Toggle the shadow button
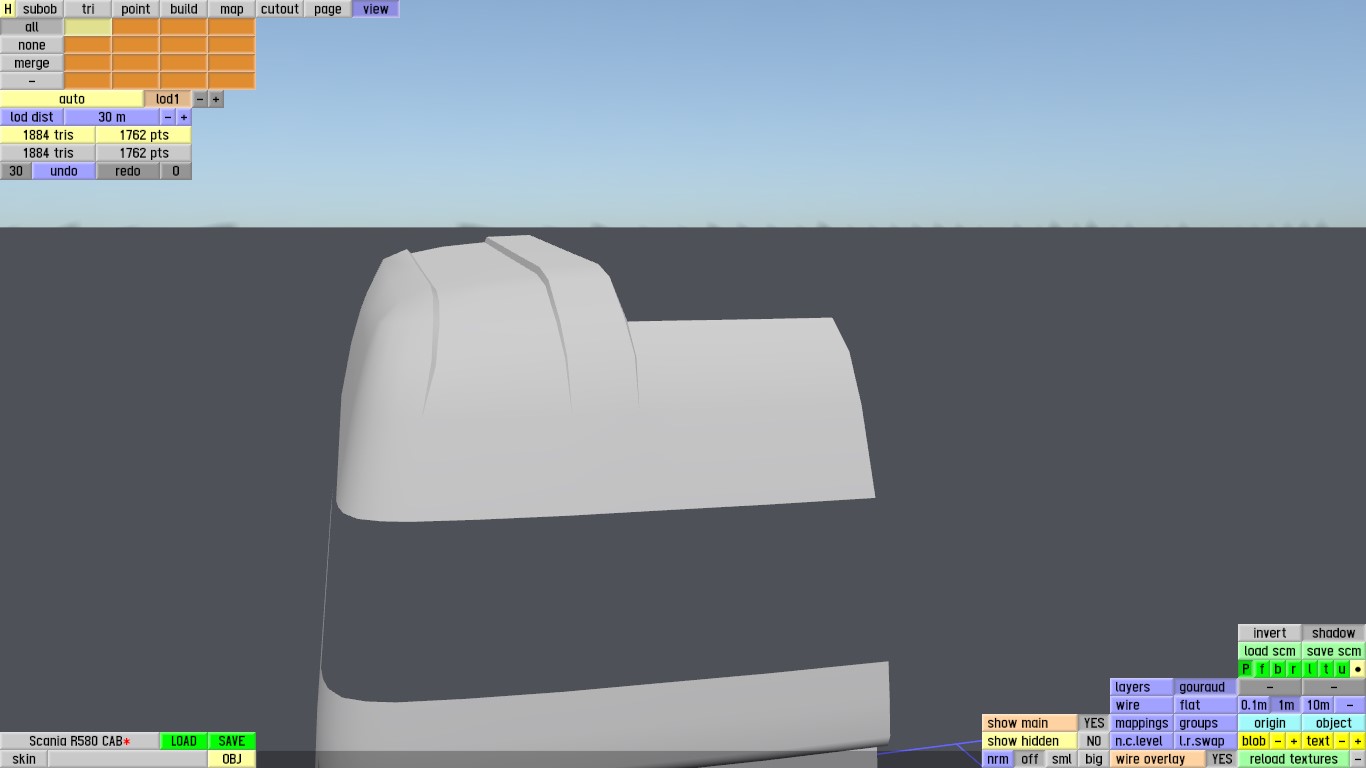 coord(1334,633)
